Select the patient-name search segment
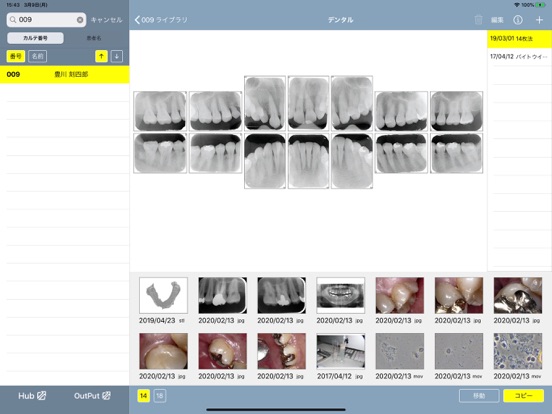 pyautogui.click(x=94, y=38)
